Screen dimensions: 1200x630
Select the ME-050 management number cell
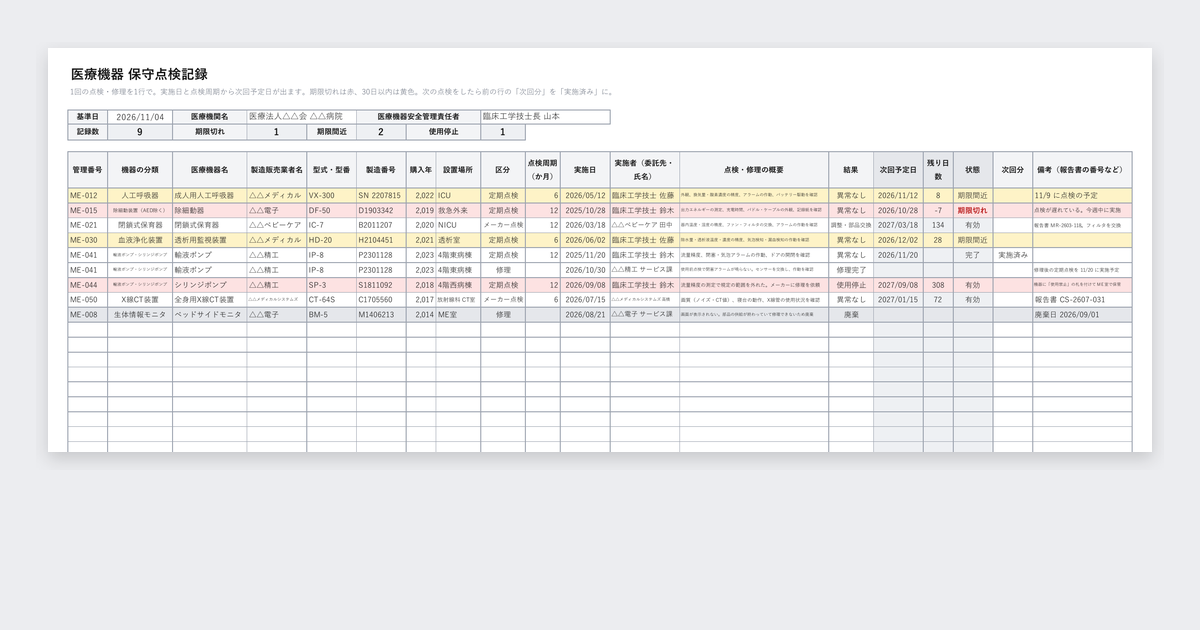(x=88, y=300)
